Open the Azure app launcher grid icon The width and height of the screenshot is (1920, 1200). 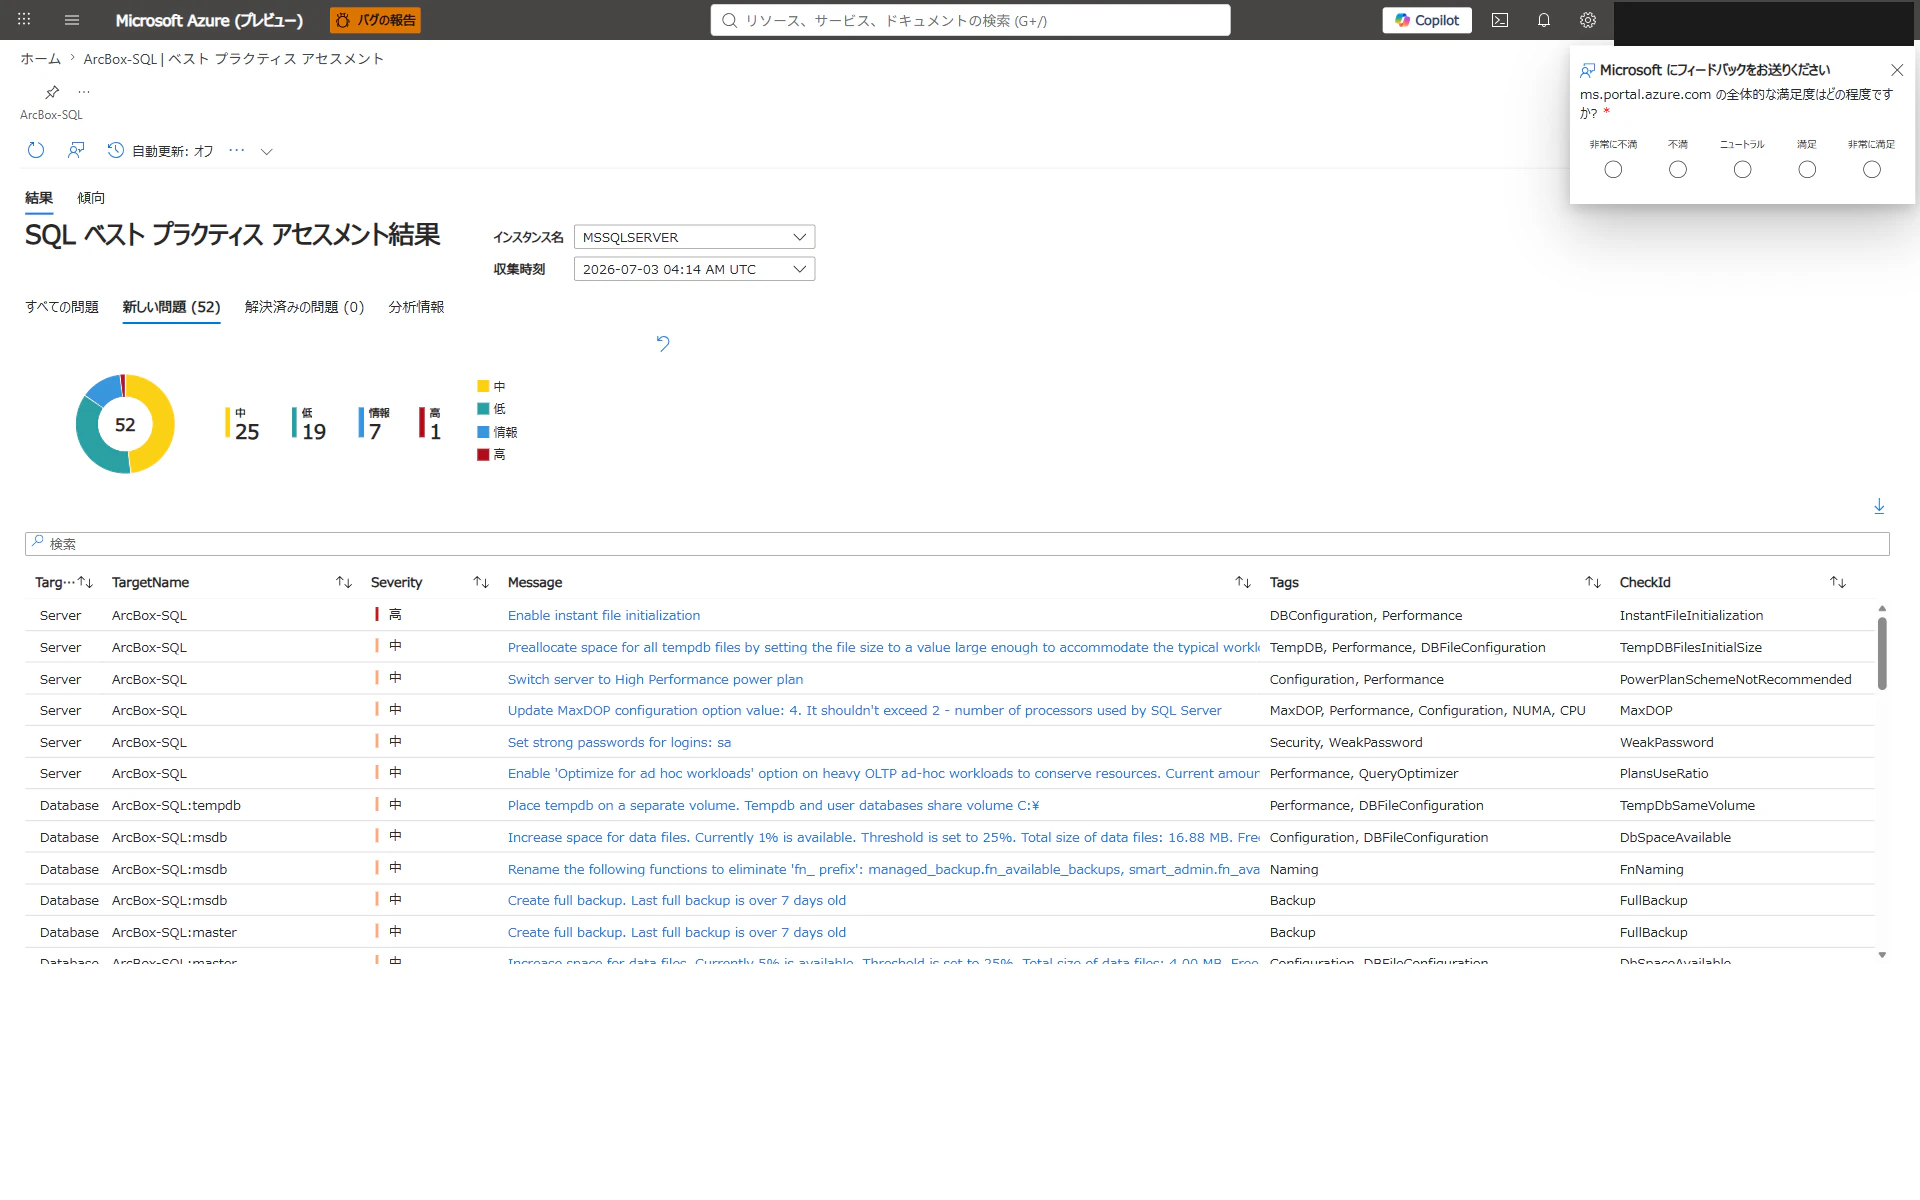(x=24, y=19)
